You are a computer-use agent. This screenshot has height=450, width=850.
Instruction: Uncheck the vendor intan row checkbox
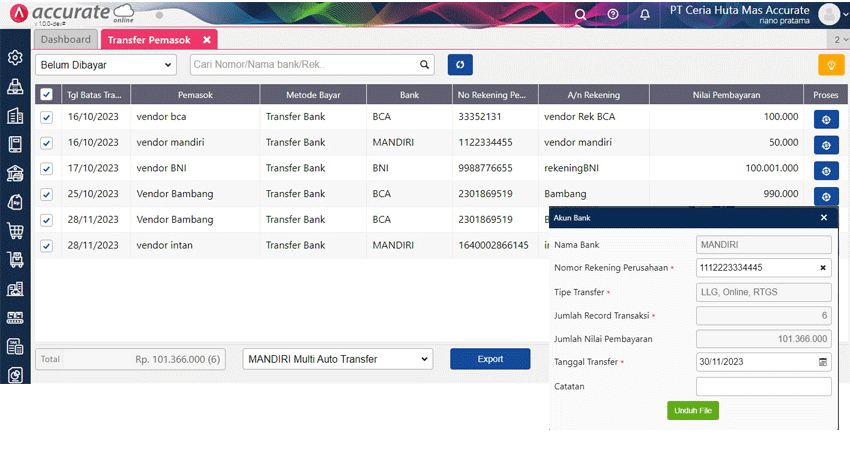46,245
